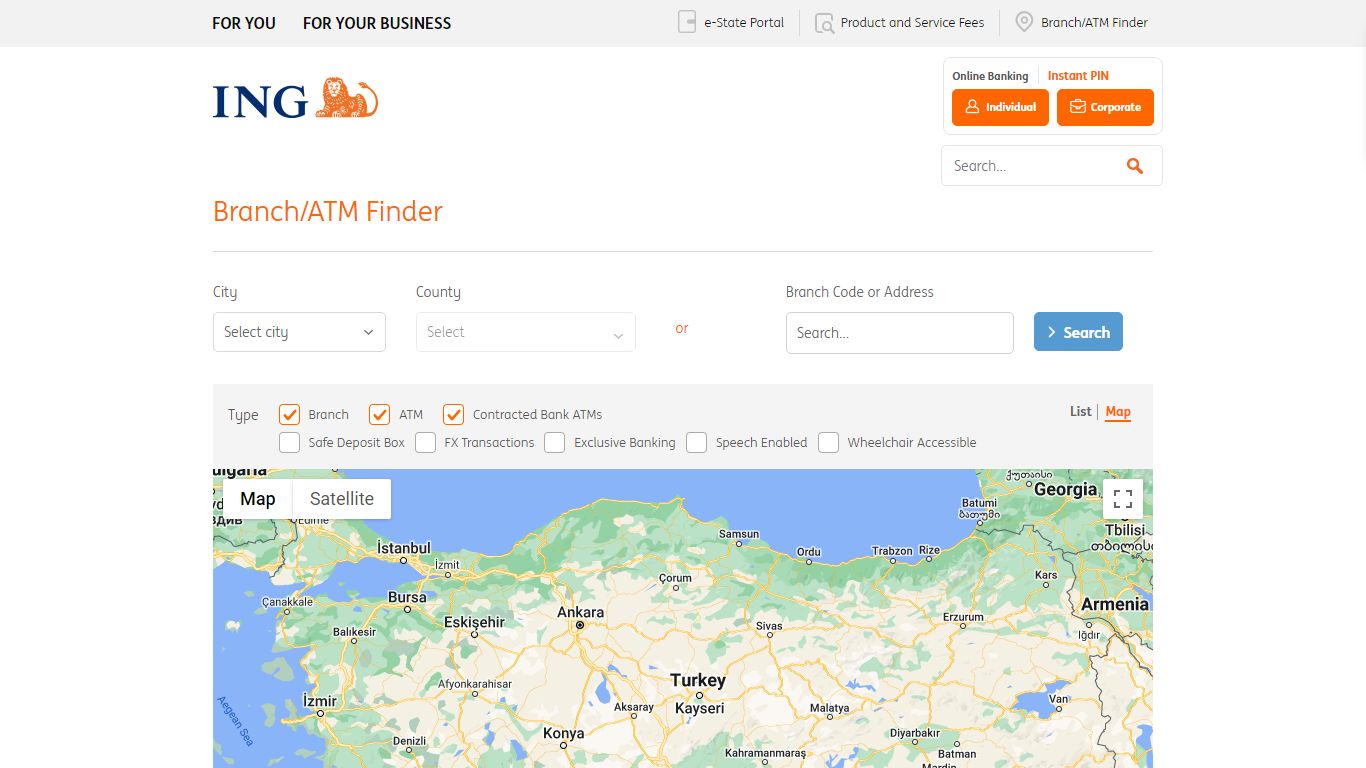Image resolution: width=1366 pixels, height=768 pixels.
Task: Click the blue Search button
Action: 1078,332
